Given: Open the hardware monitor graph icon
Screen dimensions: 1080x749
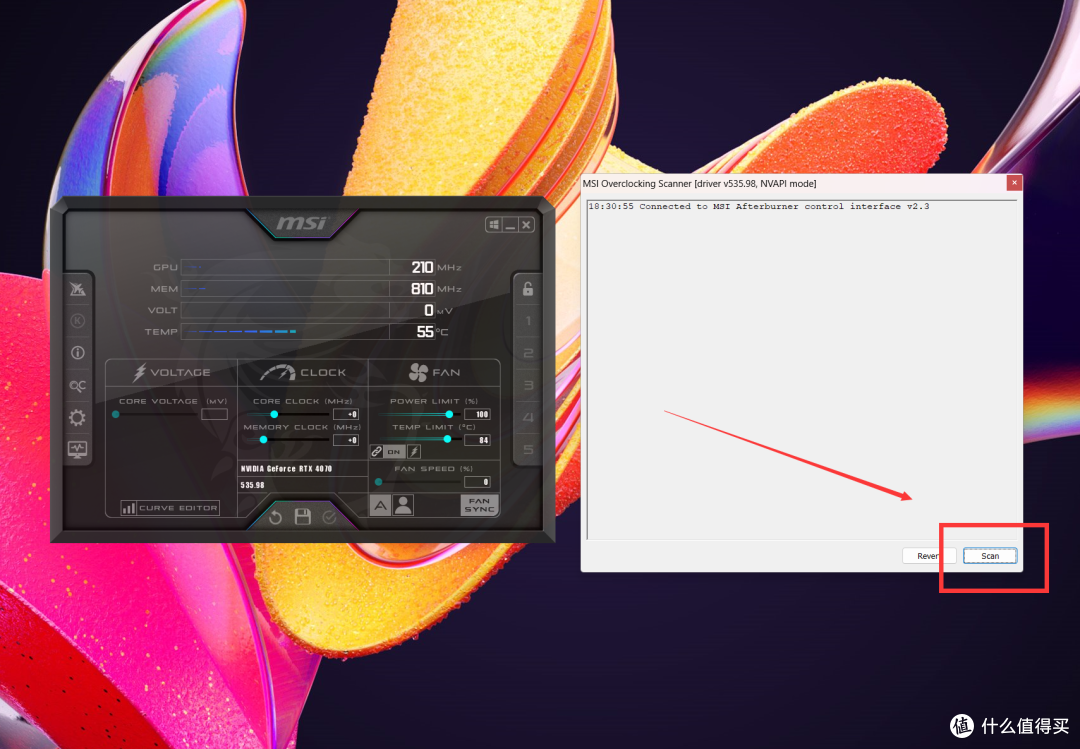Looking at the screenshot, I should 77,449.
